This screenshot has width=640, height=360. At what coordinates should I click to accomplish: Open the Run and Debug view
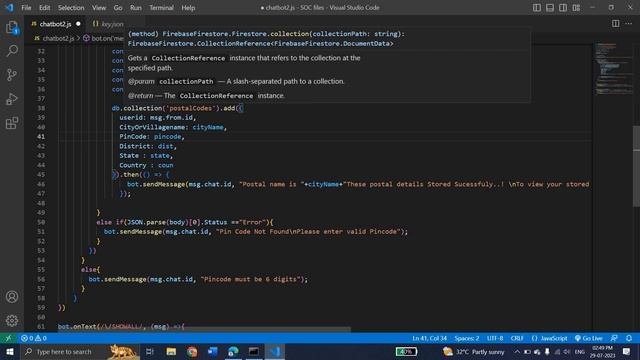12,99
